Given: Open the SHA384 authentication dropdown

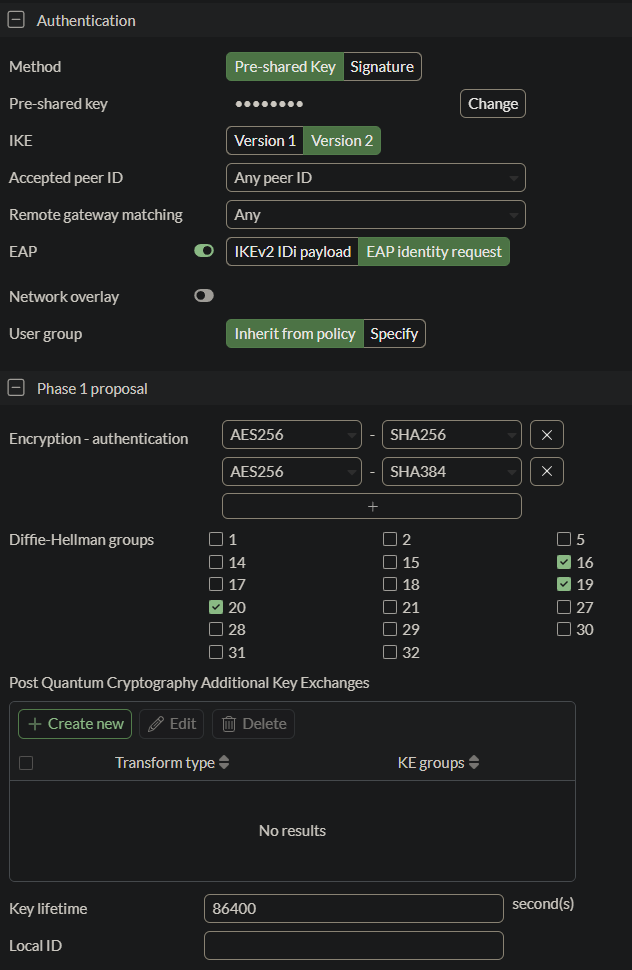Looking at the screenshot, I should click(452, 471).
